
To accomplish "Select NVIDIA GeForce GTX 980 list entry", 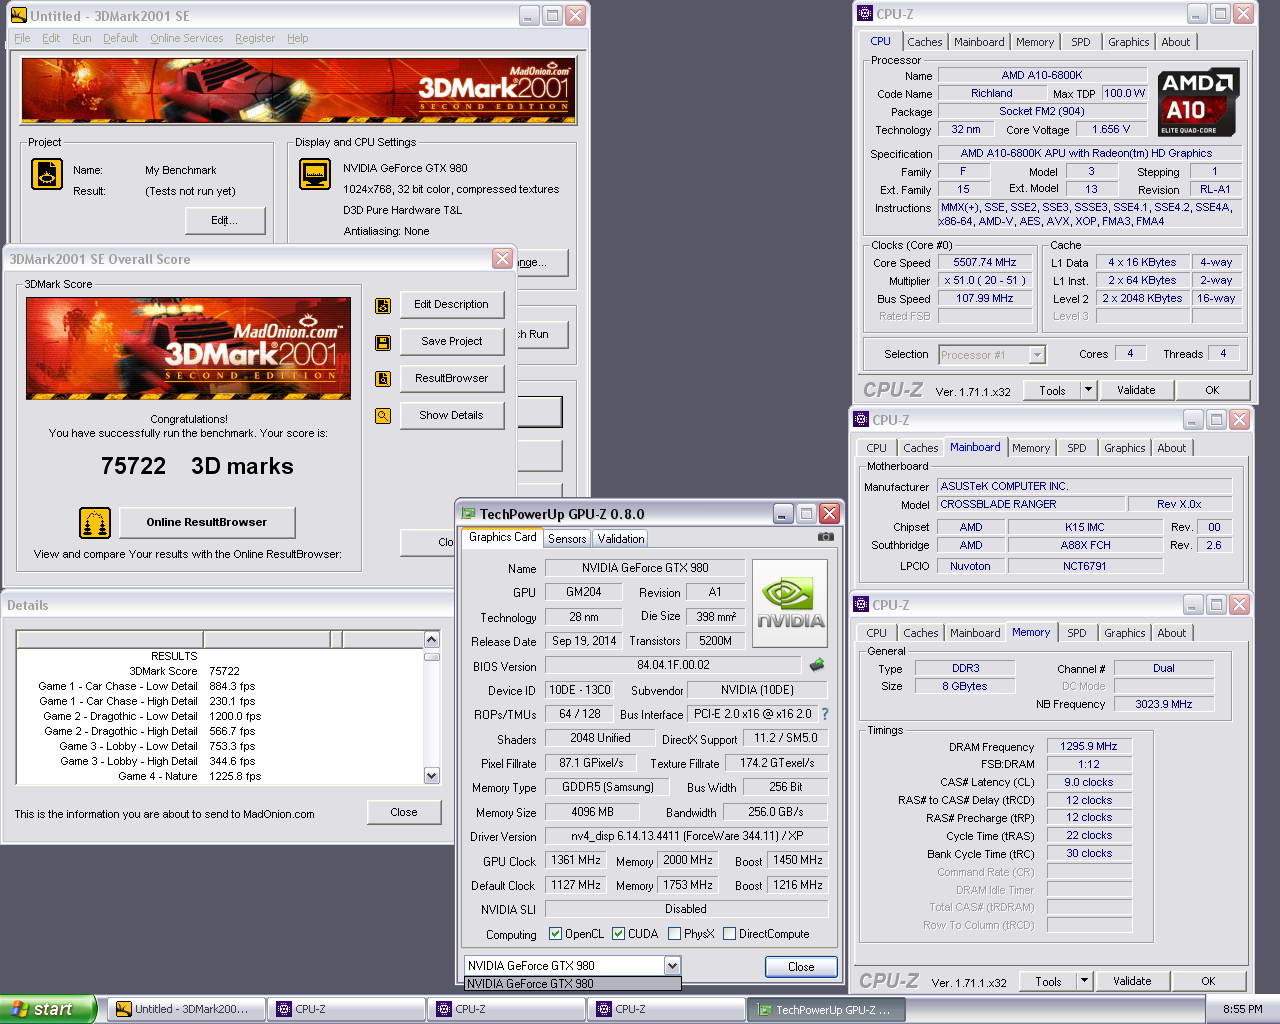I will (572, 984).
